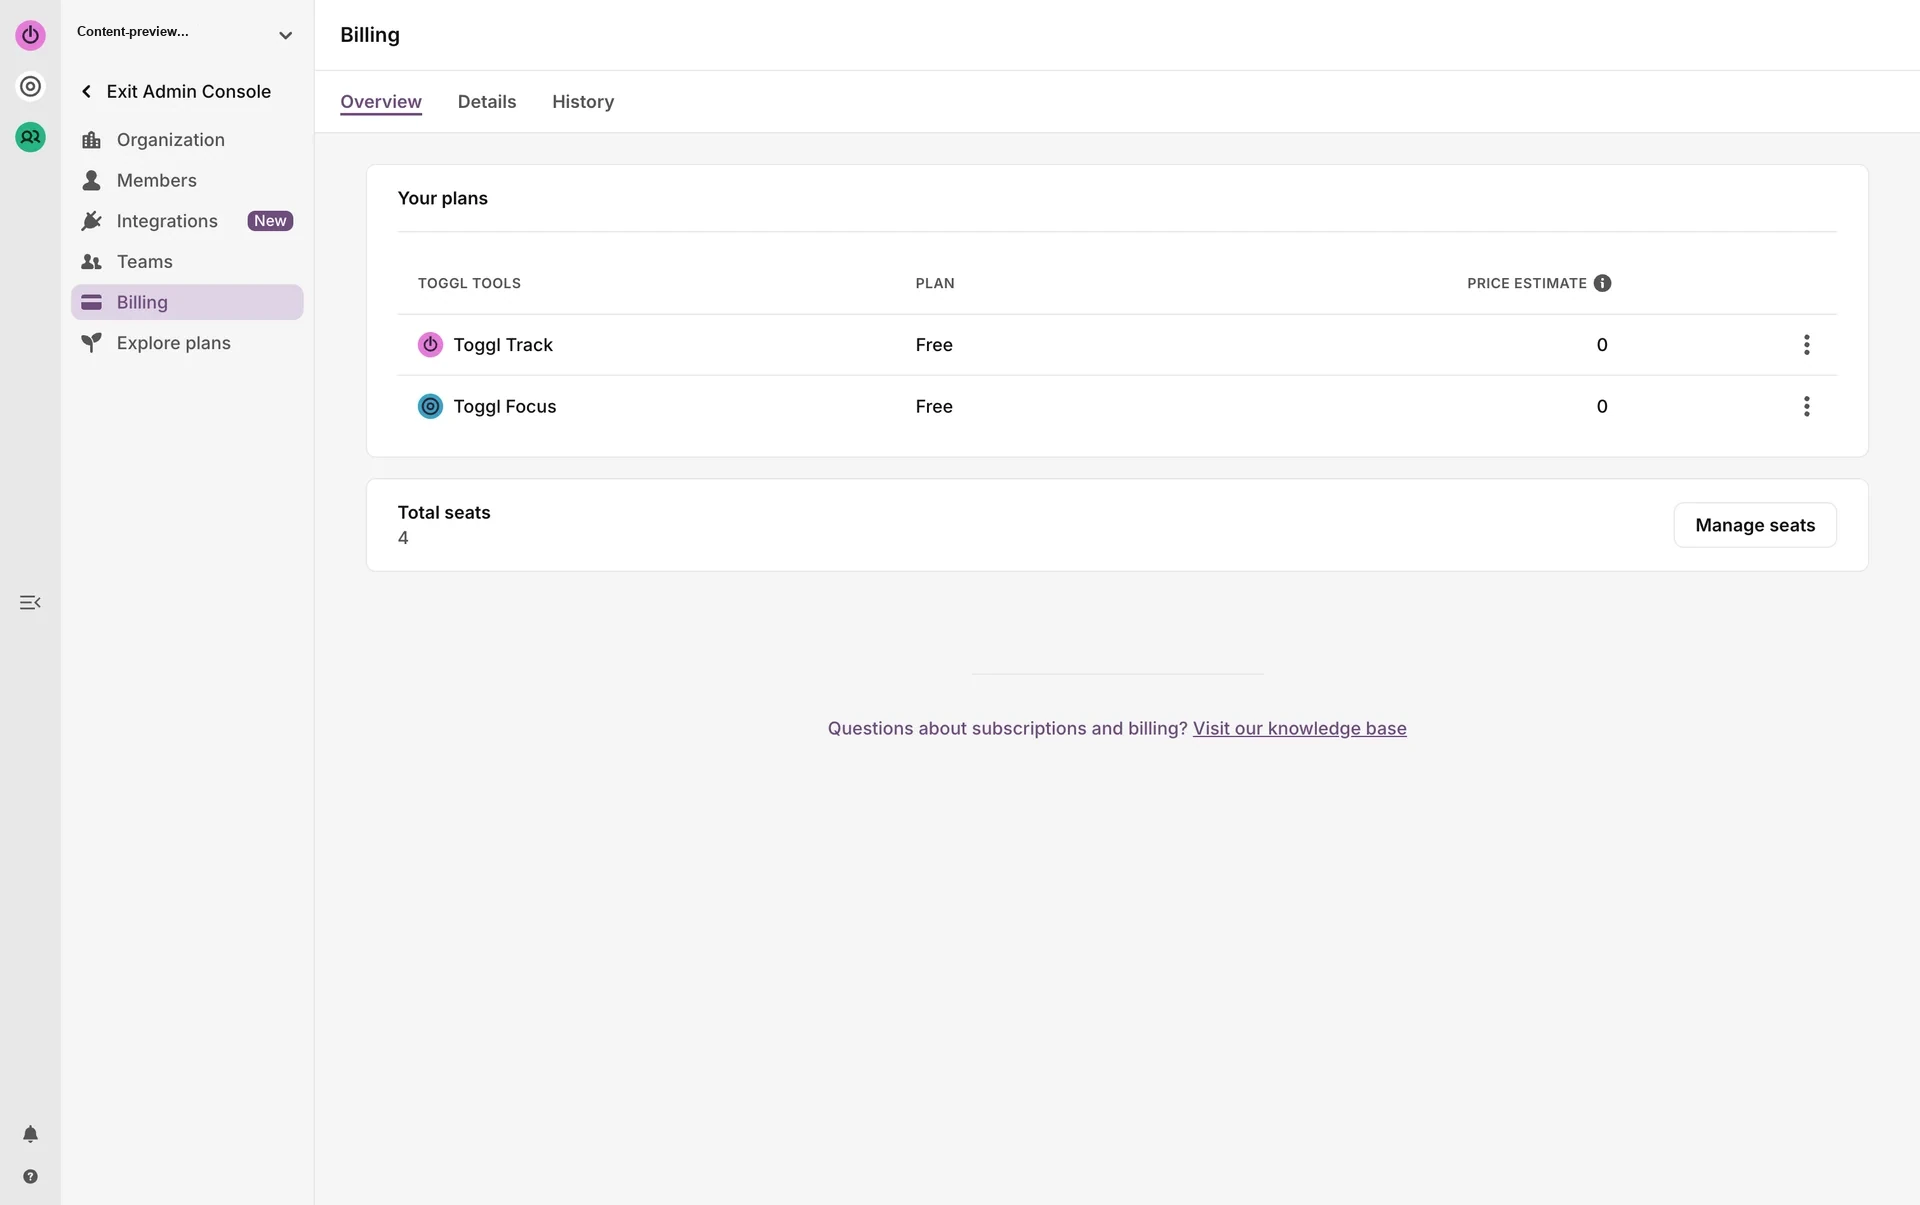This screenshot has height=1205, width=1920.
Task: Open Teams in the sidebar
Action: (187, 262)
